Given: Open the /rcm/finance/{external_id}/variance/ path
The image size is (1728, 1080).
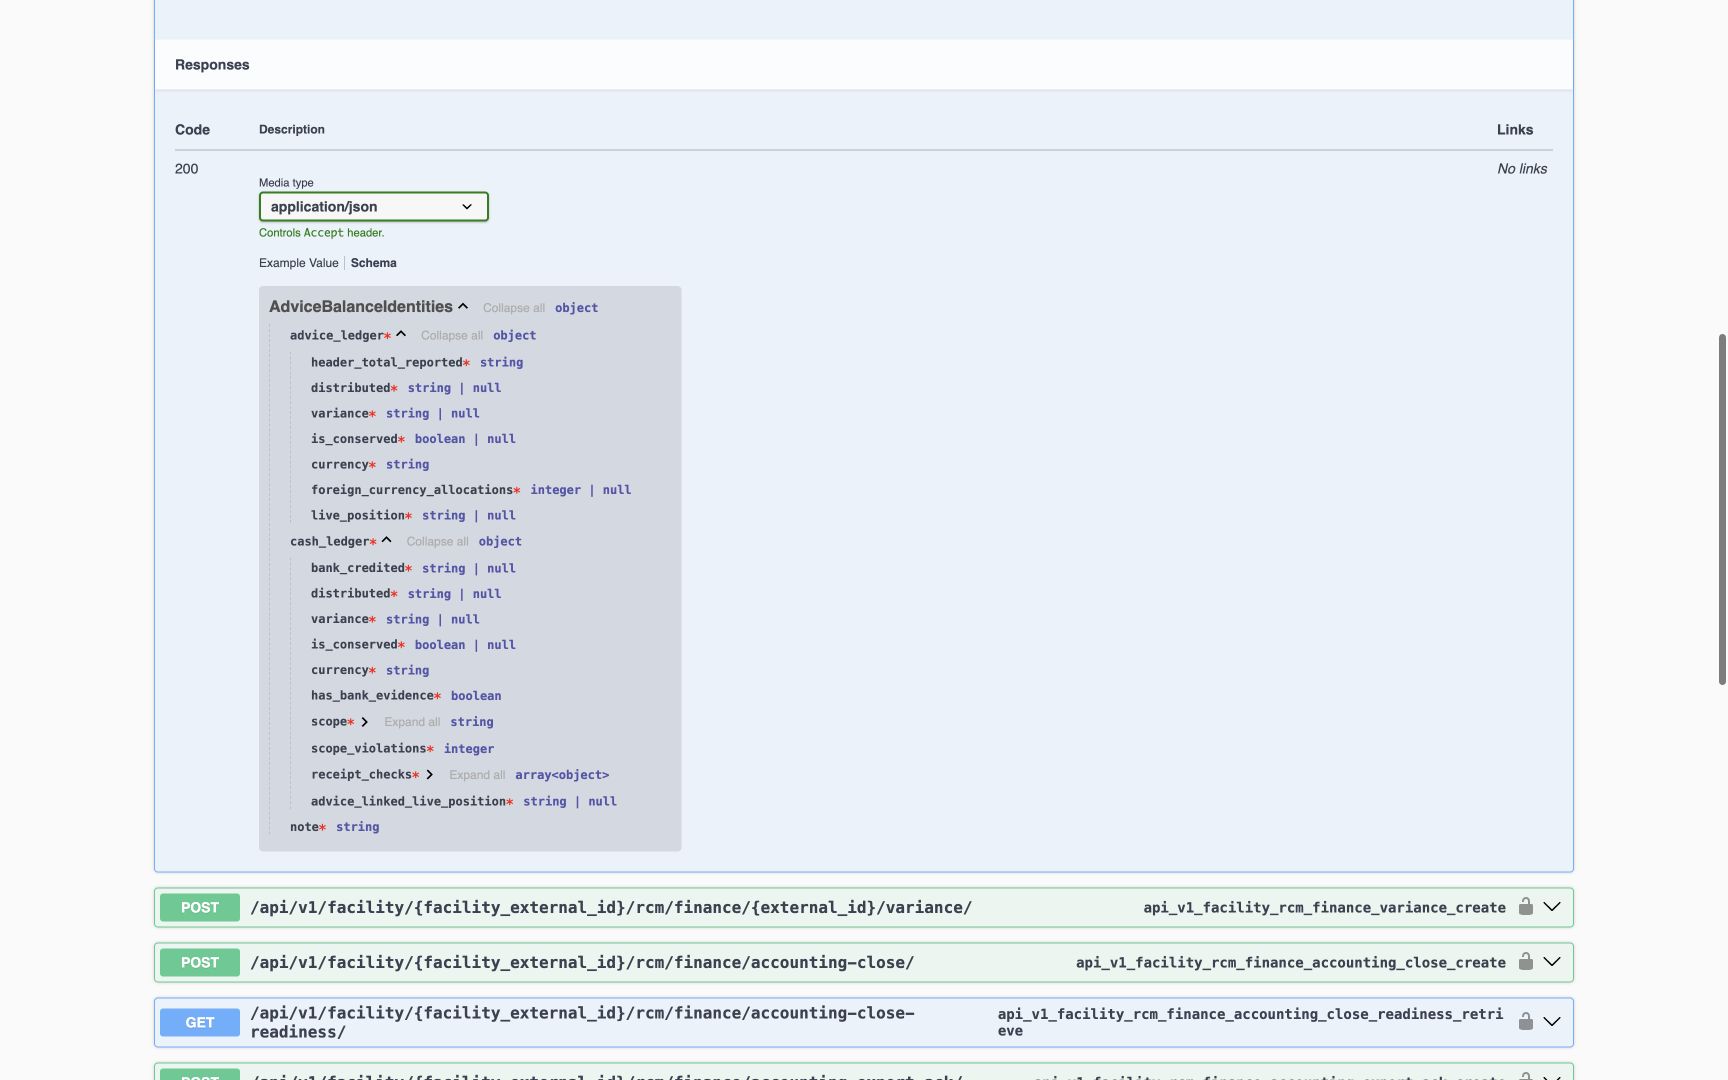Looking at the screenshot, I should click(611, 908).
